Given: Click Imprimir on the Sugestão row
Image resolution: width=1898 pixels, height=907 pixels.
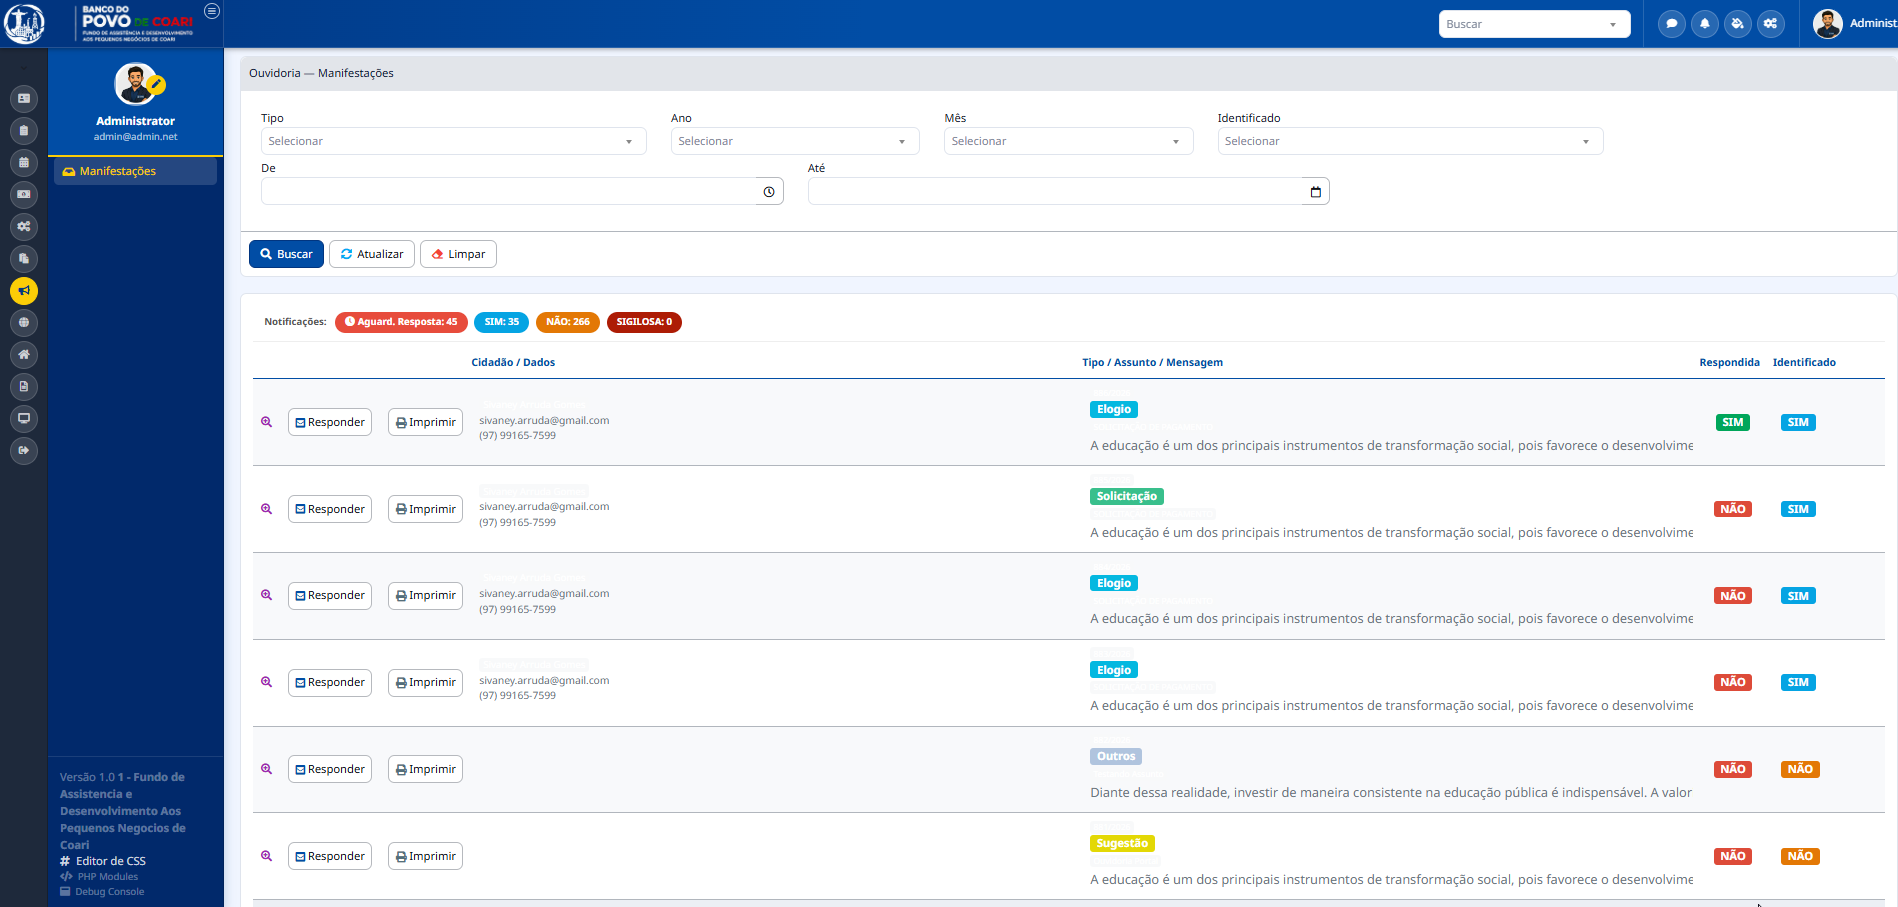Looking at the screenshot, I should [425, 856].
